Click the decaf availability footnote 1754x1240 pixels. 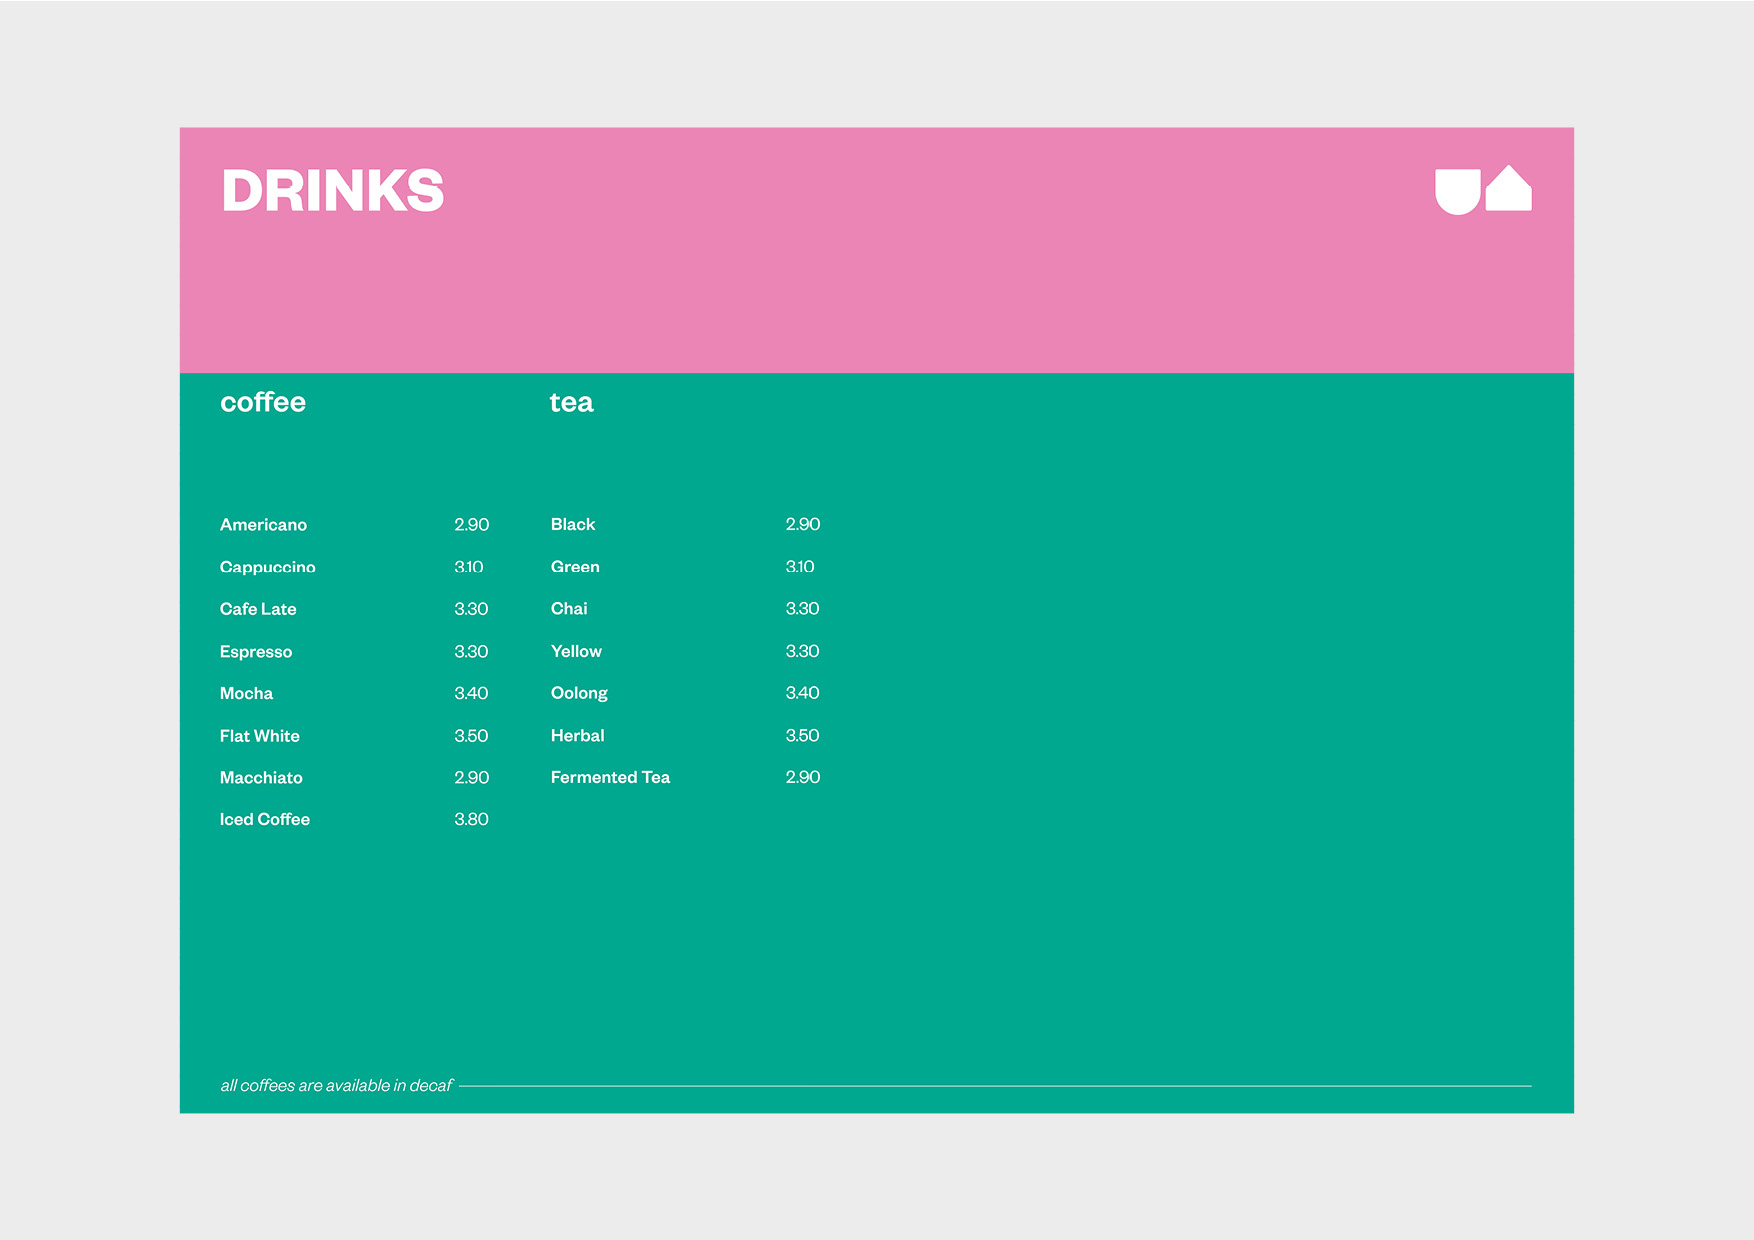pos(336,1086)
